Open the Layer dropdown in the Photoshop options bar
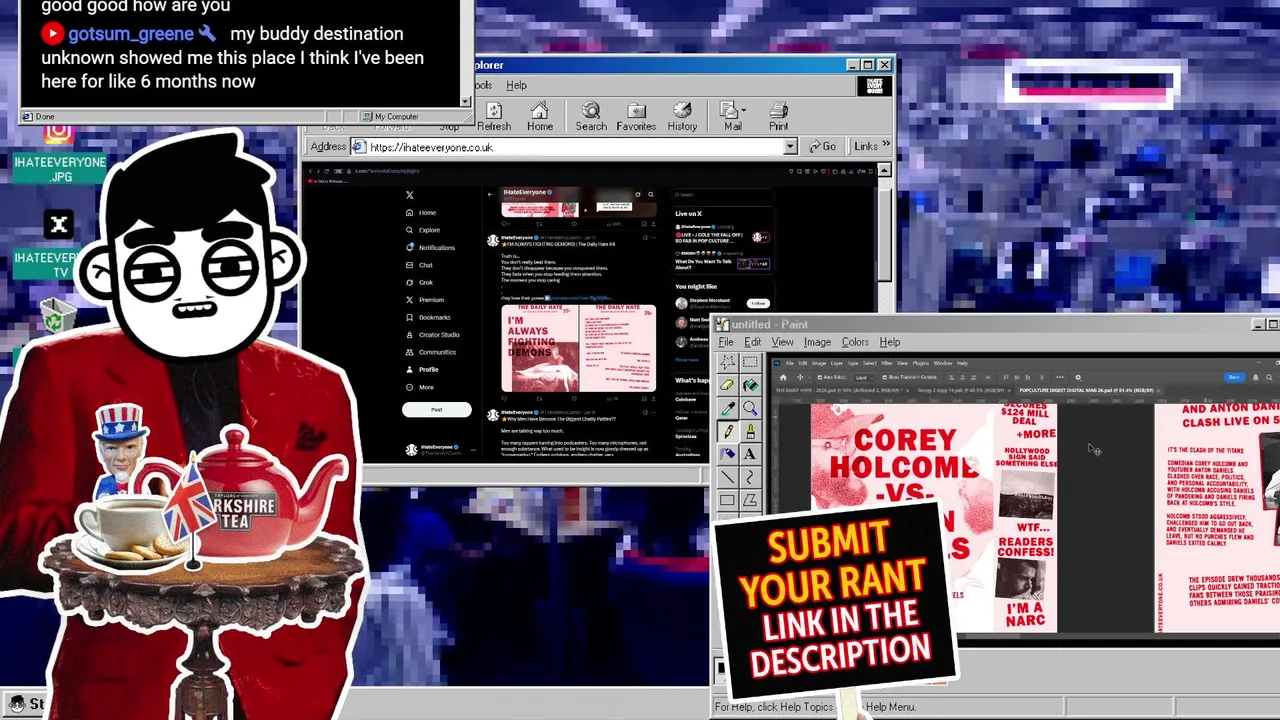 pos(864,377)
